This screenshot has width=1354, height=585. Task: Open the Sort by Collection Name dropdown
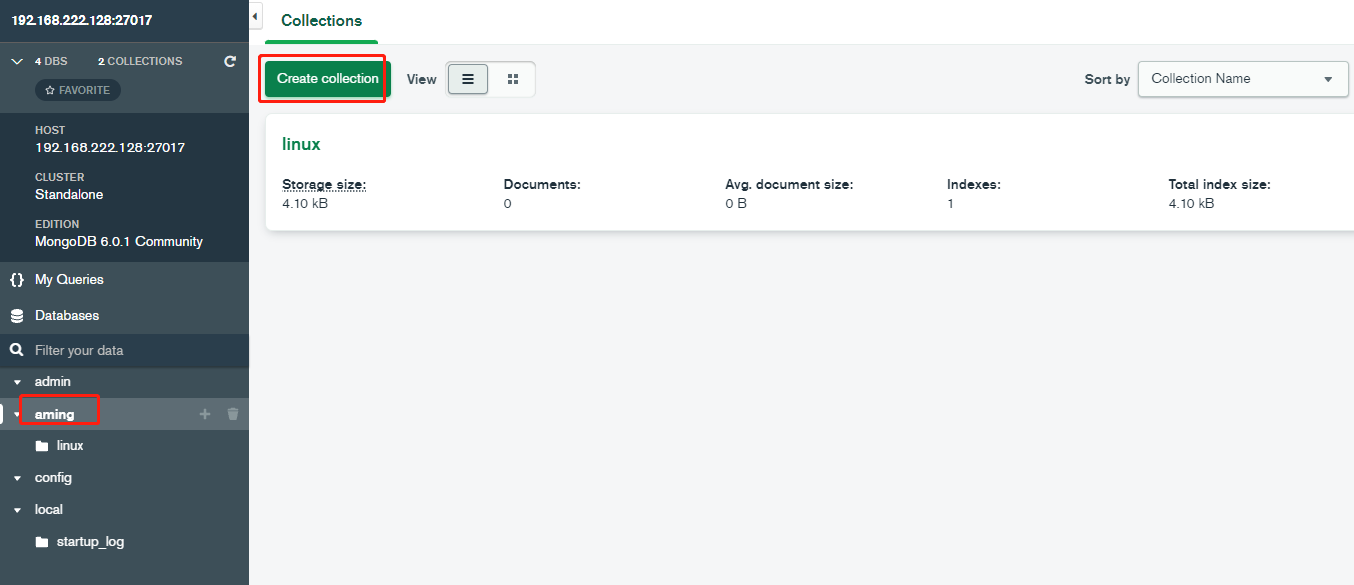(1243, 79)
